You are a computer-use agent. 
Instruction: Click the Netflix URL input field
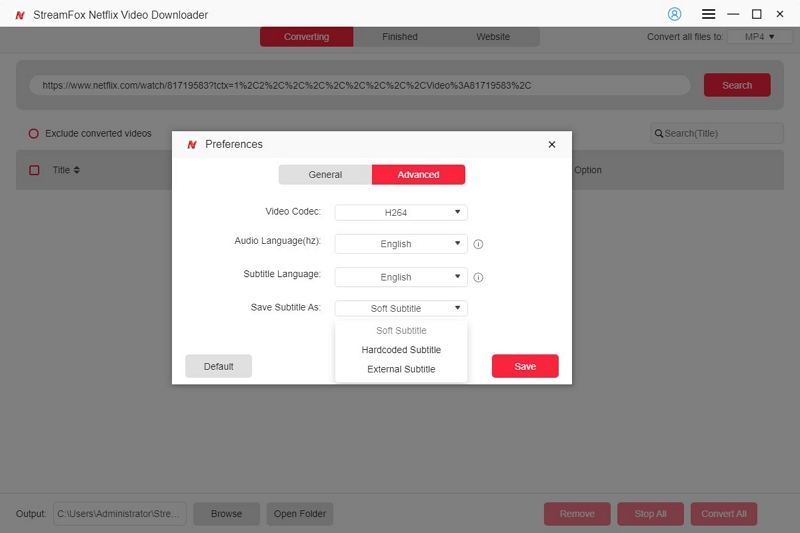pyautogui.click(x=360, y=85)
